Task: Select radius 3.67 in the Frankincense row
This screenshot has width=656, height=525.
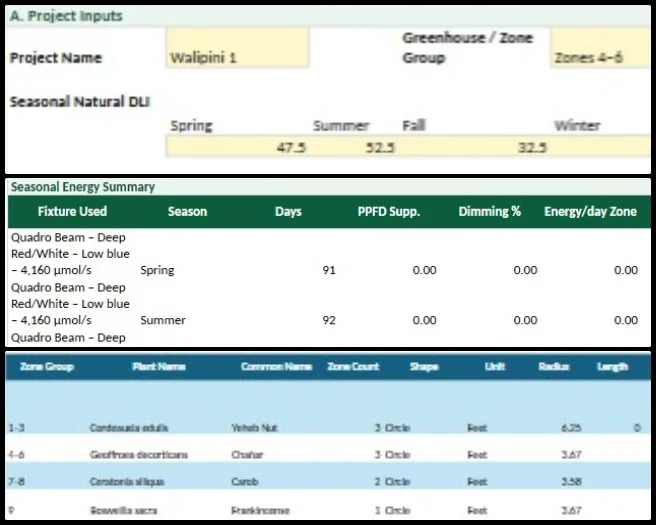Action: [x=571, y=510]
